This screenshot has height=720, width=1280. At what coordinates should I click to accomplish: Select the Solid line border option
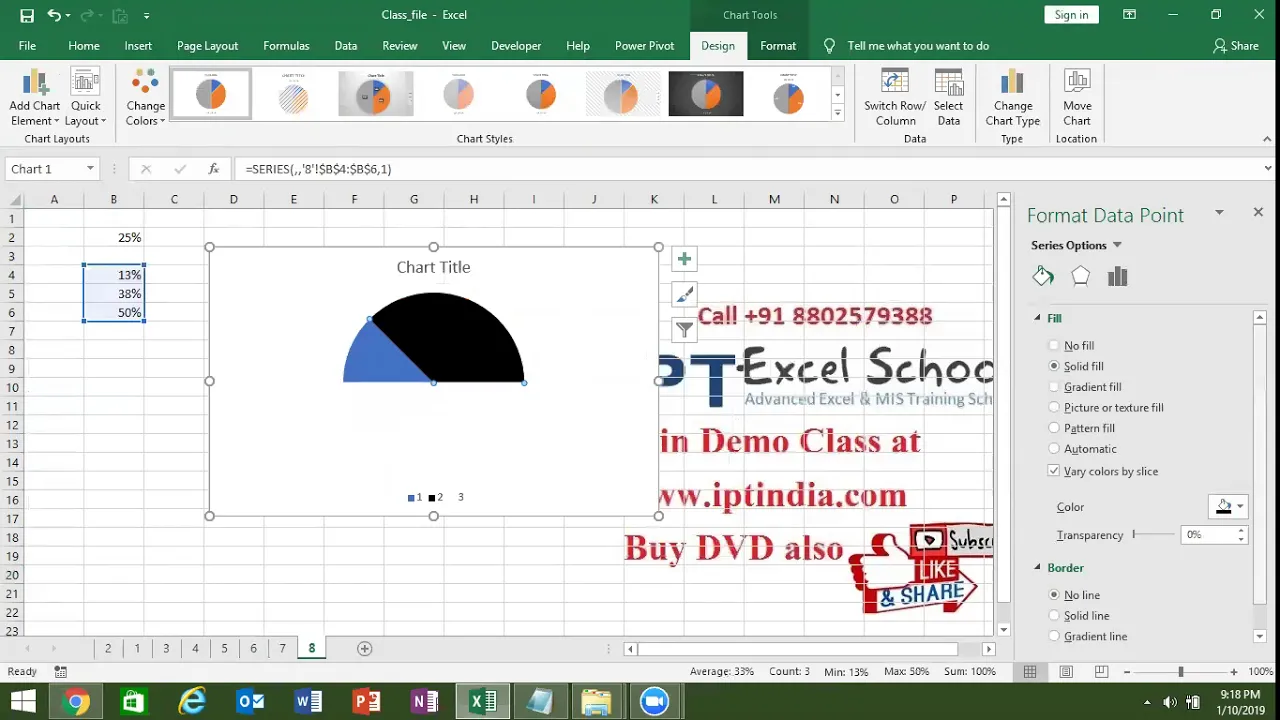click(1054, 616)
